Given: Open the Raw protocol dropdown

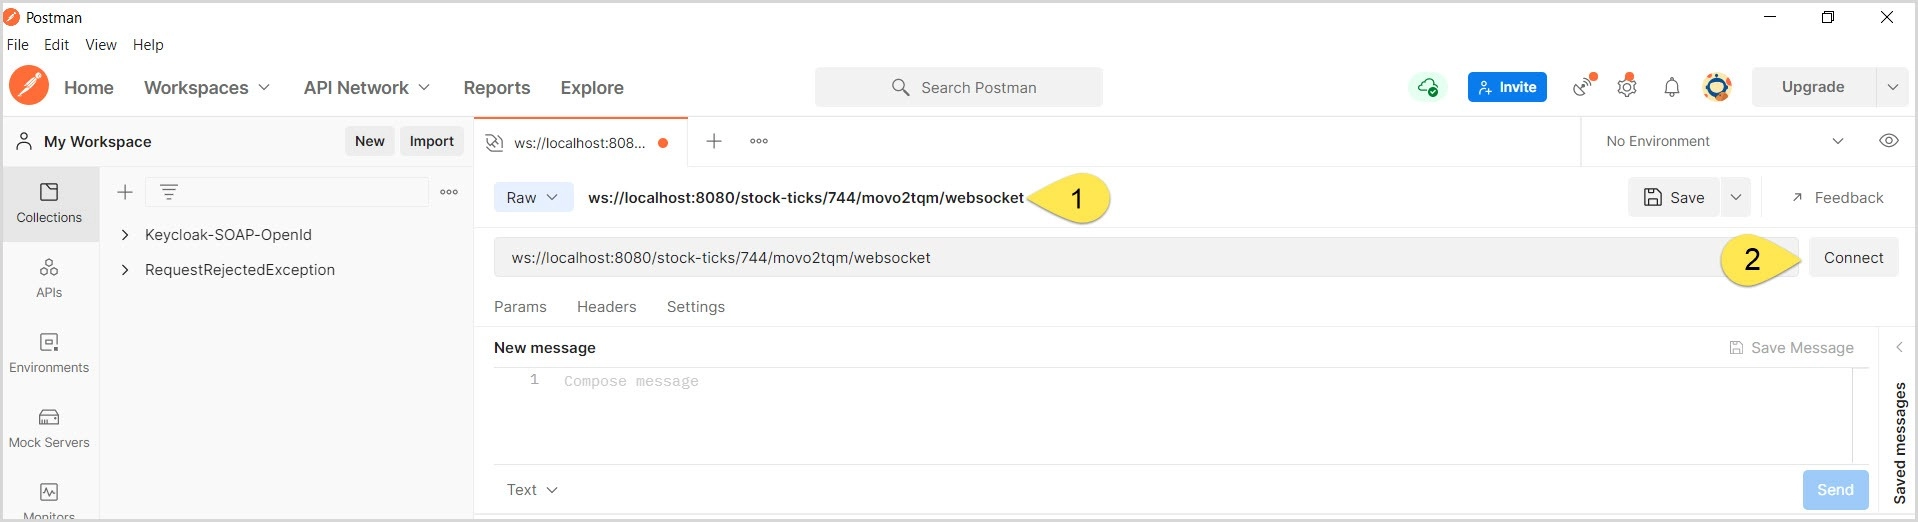Looking at the screenshot, I should 533,198.
